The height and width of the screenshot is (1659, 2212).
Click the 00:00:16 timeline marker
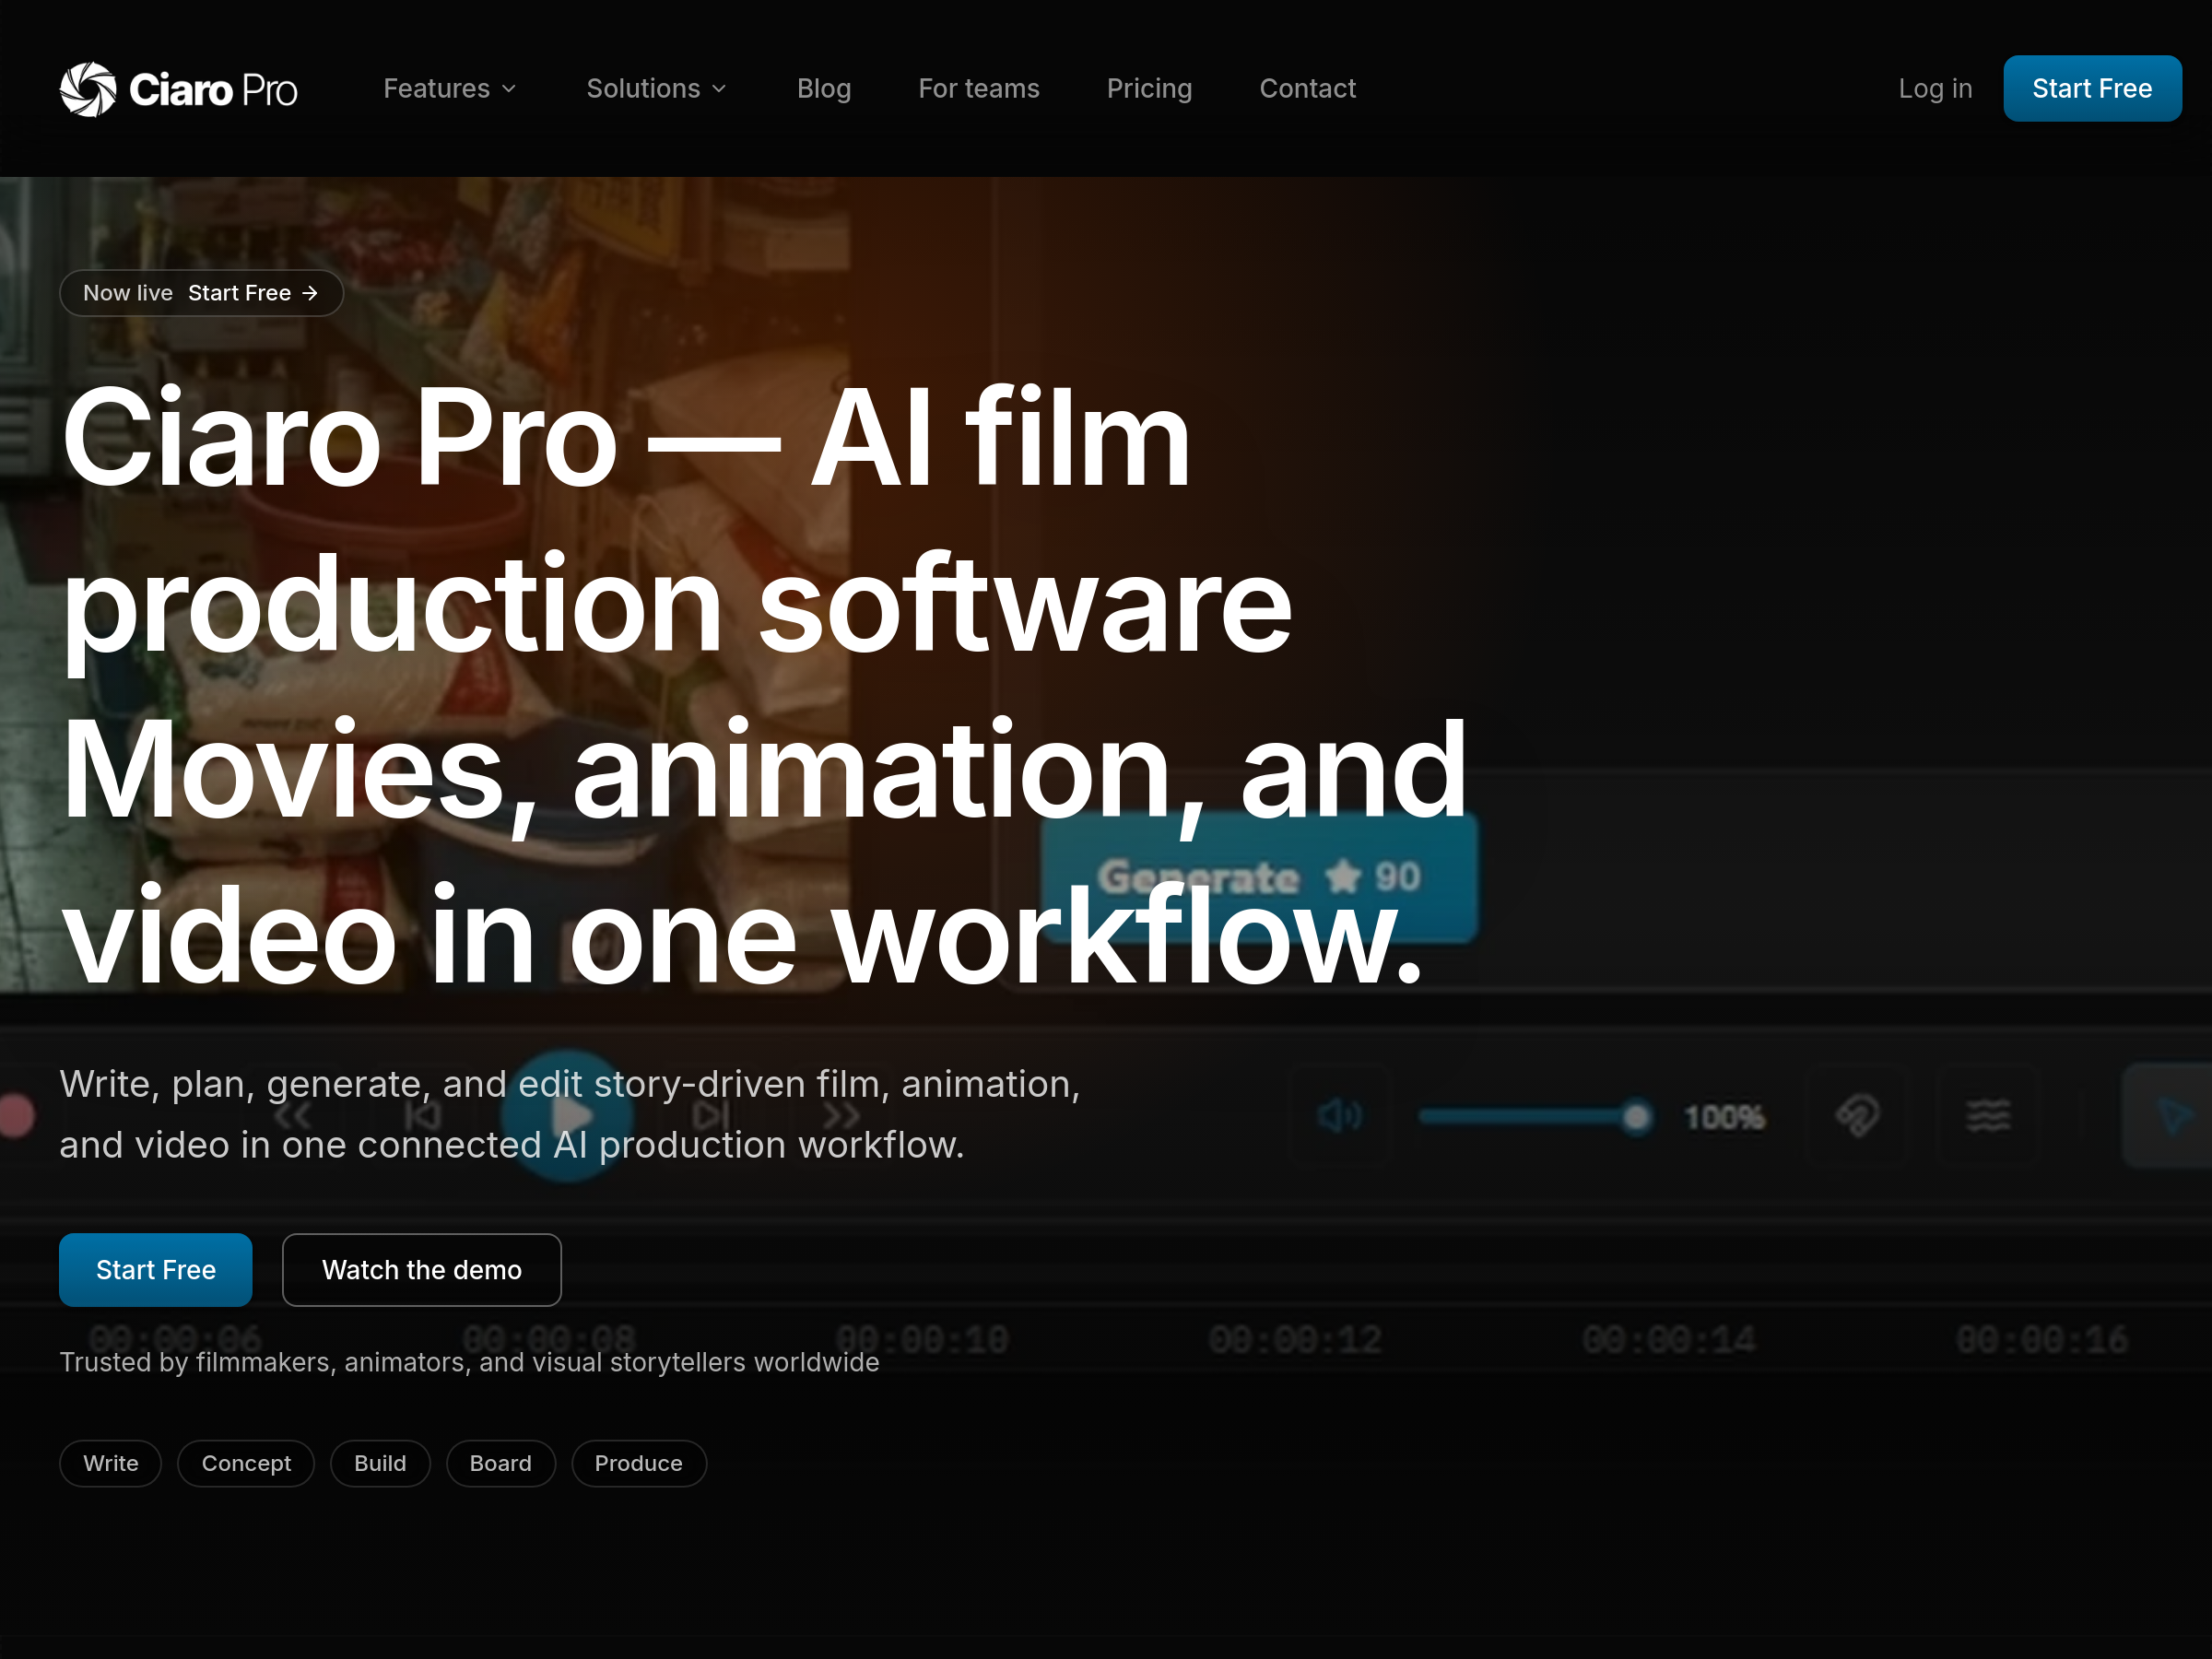click(2041, 1339)
